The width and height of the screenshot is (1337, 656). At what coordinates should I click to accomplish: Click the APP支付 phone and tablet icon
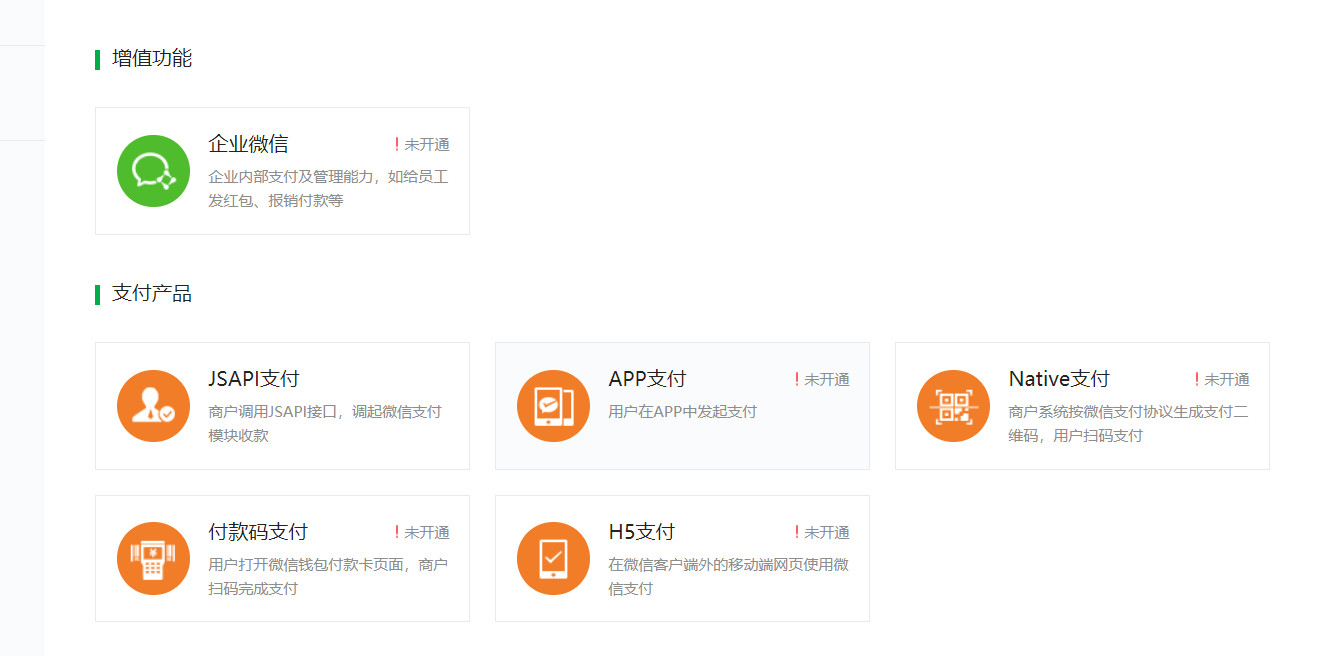click(x=553, y=406)
